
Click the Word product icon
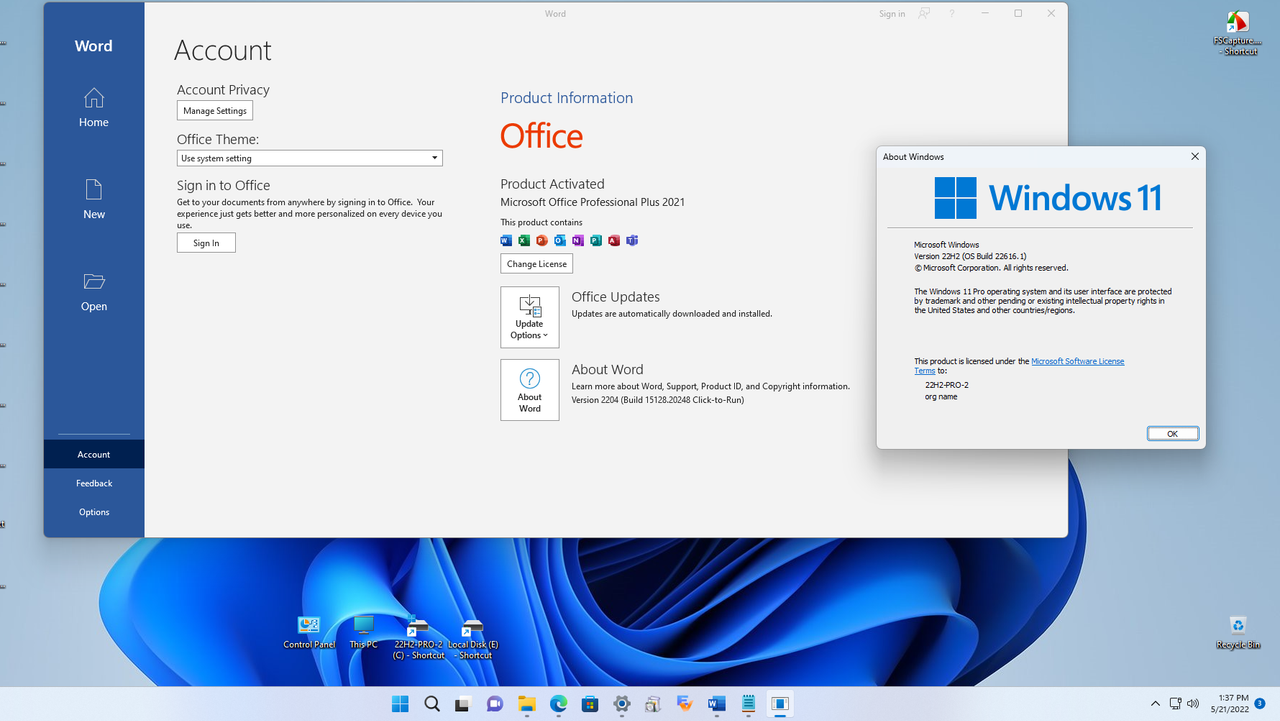[506, 240]
